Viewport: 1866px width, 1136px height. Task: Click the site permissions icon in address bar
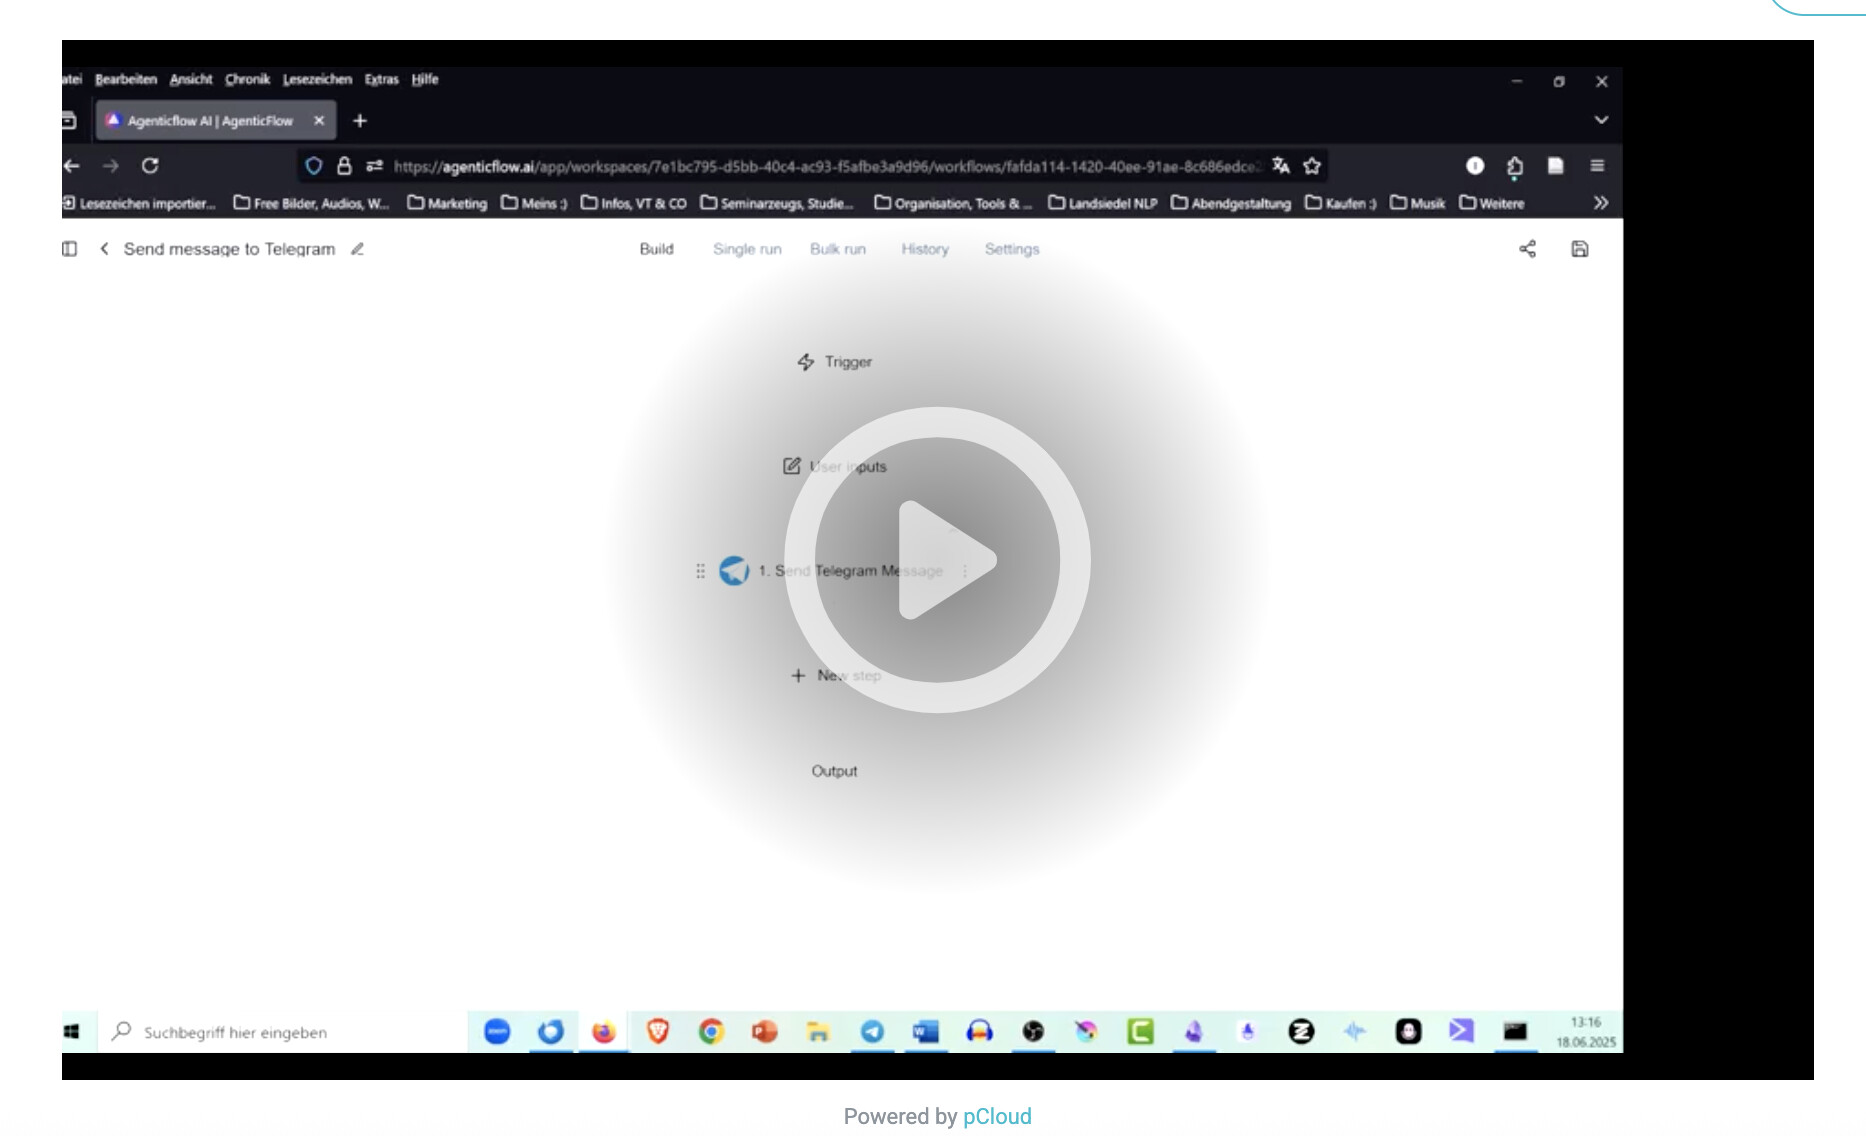pos(374,166)
